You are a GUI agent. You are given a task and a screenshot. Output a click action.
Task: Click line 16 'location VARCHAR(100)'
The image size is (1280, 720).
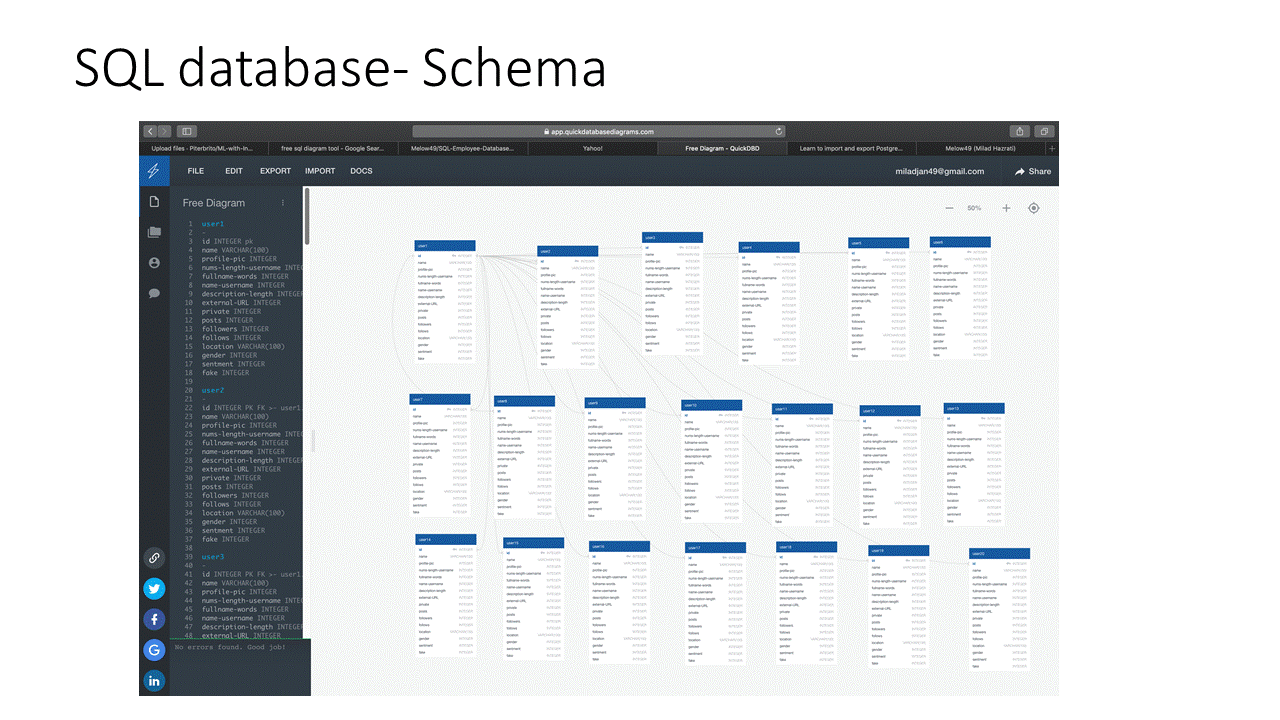[243, 346]
